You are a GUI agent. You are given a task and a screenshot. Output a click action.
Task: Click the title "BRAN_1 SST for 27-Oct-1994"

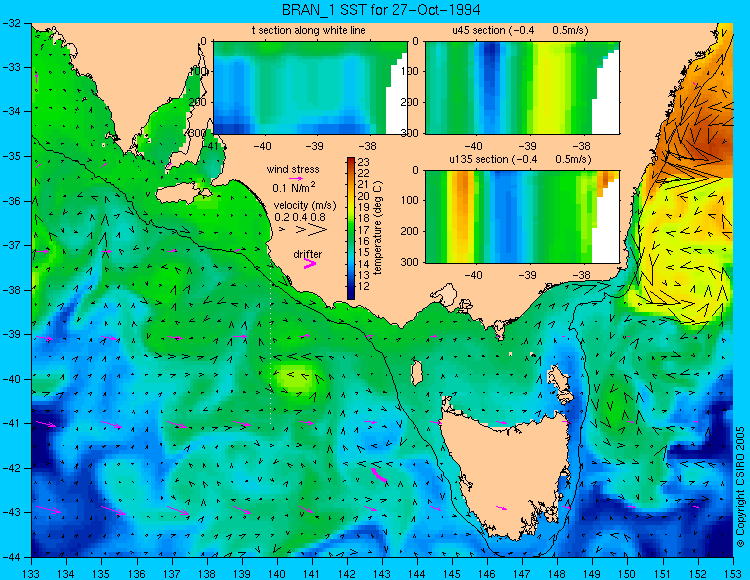pos(381,10)
